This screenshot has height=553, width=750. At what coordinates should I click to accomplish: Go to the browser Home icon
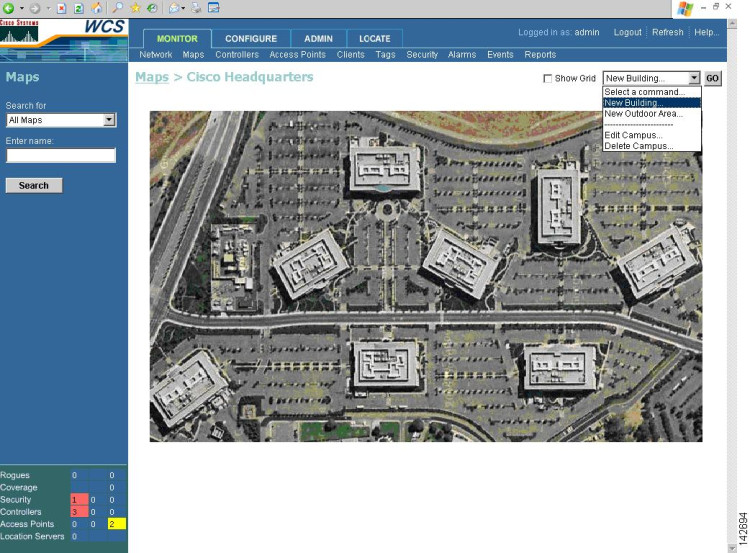pos(97,8)
